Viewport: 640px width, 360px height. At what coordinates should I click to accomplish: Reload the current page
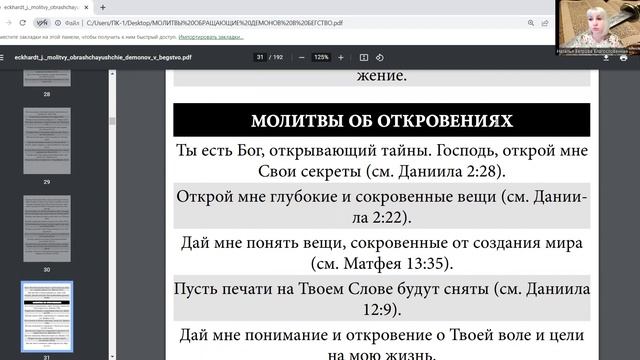[x=22, y=23]
